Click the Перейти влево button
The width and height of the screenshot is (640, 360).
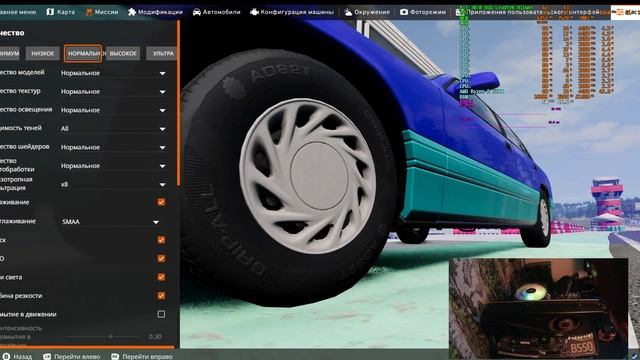(72, 356)
